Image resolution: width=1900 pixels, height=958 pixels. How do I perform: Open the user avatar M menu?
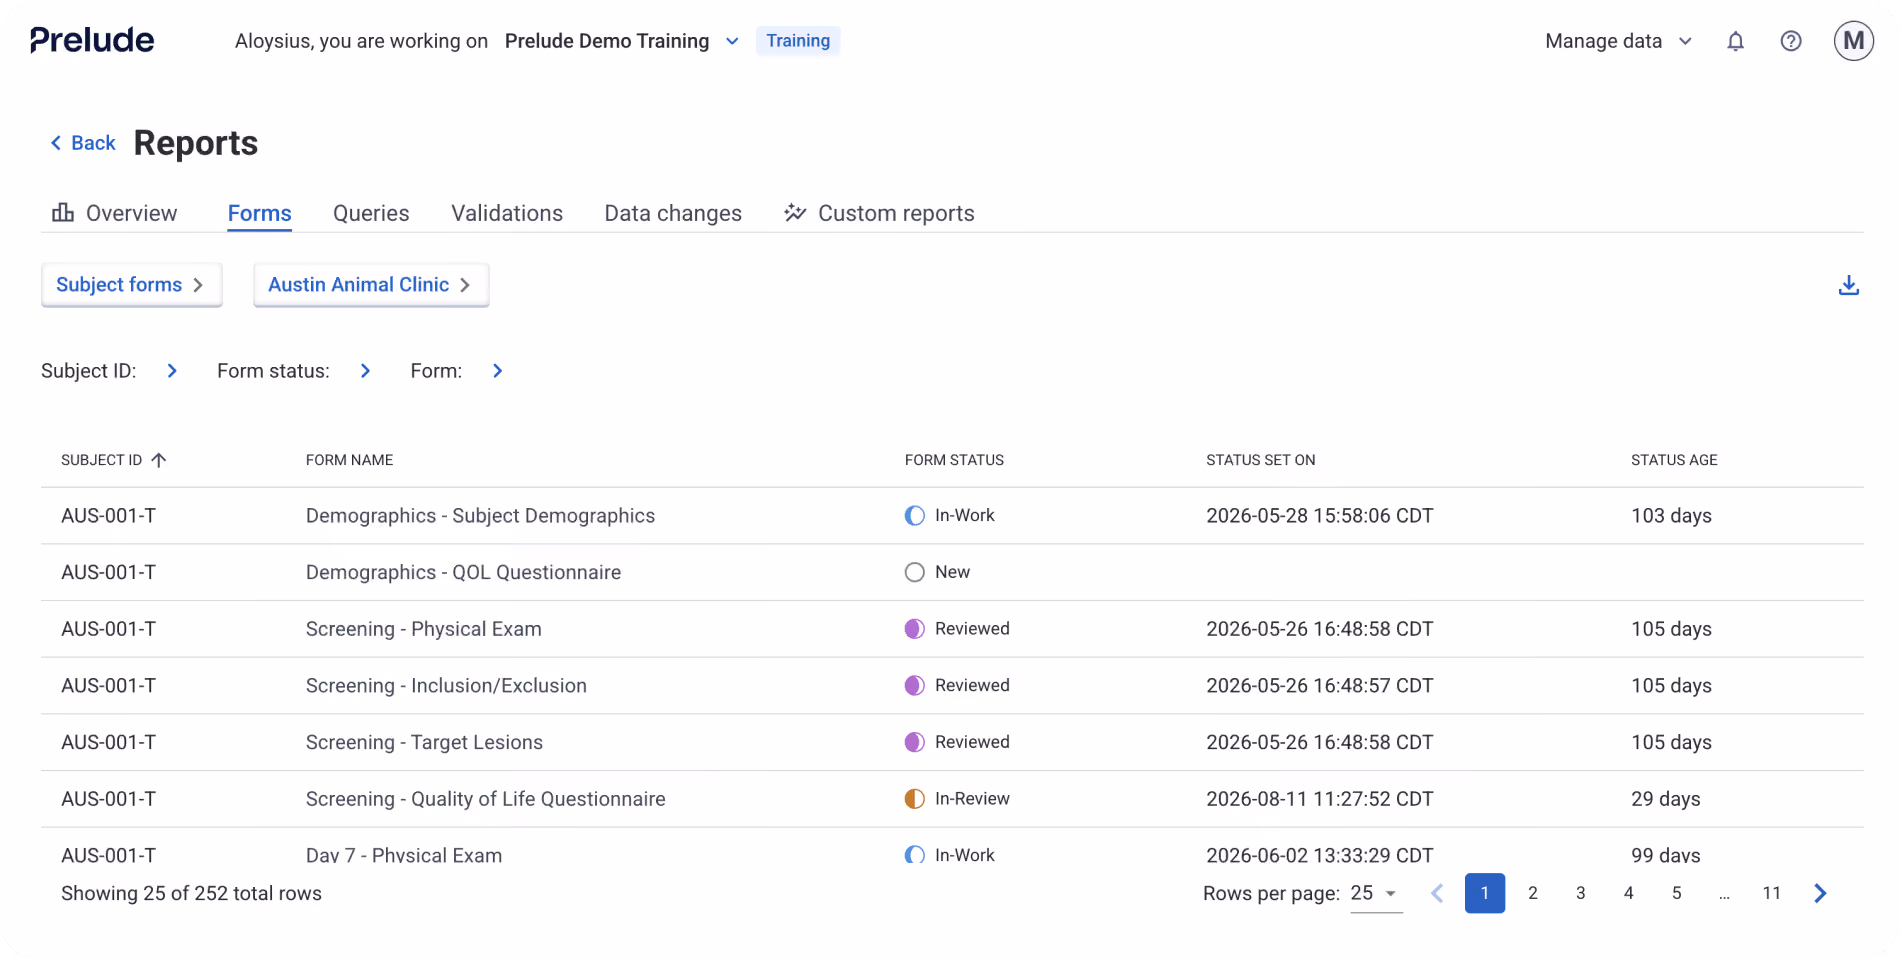click(1853, 41)
